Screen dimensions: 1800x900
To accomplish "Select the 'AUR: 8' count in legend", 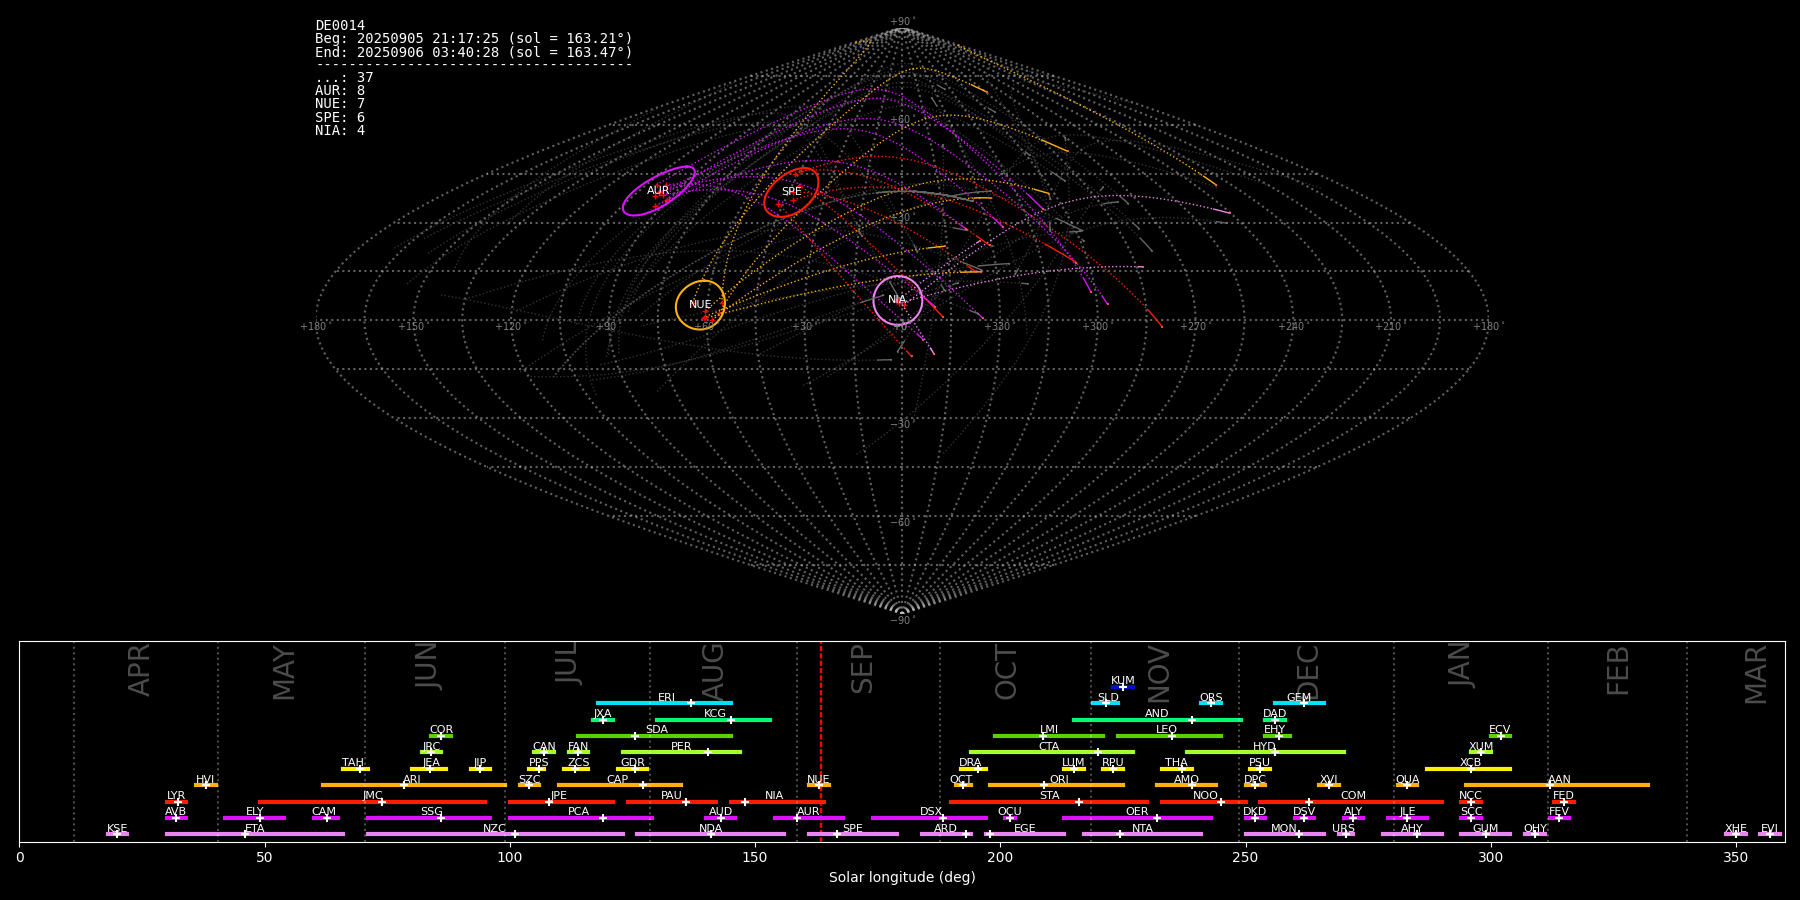I will [340, 91].
